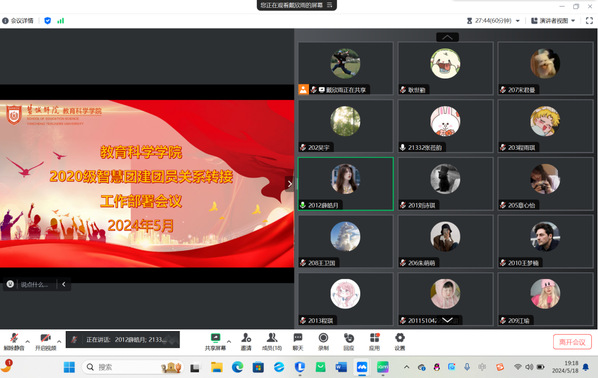Open the Members (18) list
This screenshot has height=378, width=598.
[x=272, y=341]
